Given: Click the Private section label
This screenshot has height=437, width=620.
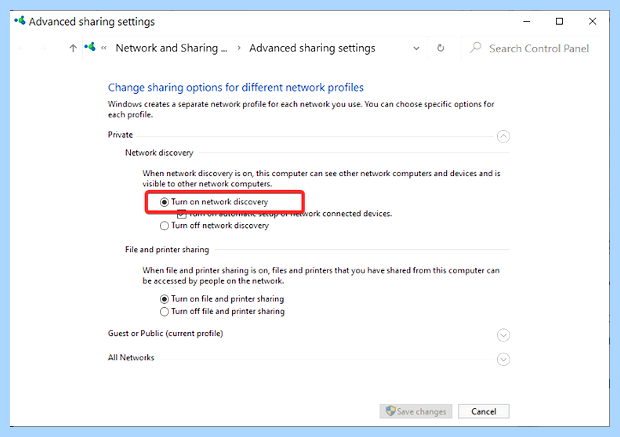Looking at the screenshot, I should click(120, 134).
